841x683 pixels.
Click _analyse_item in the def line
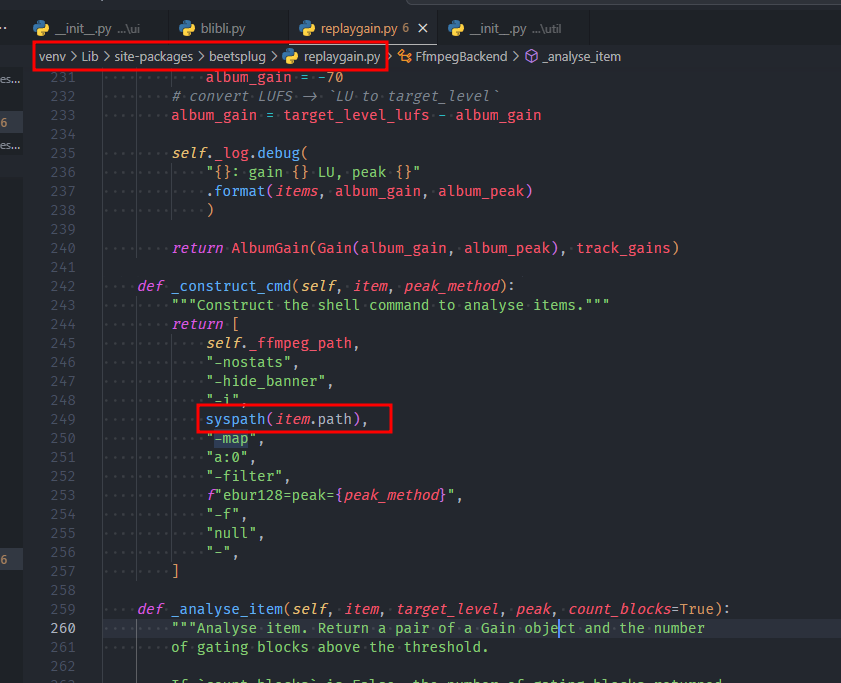point(227,609)
